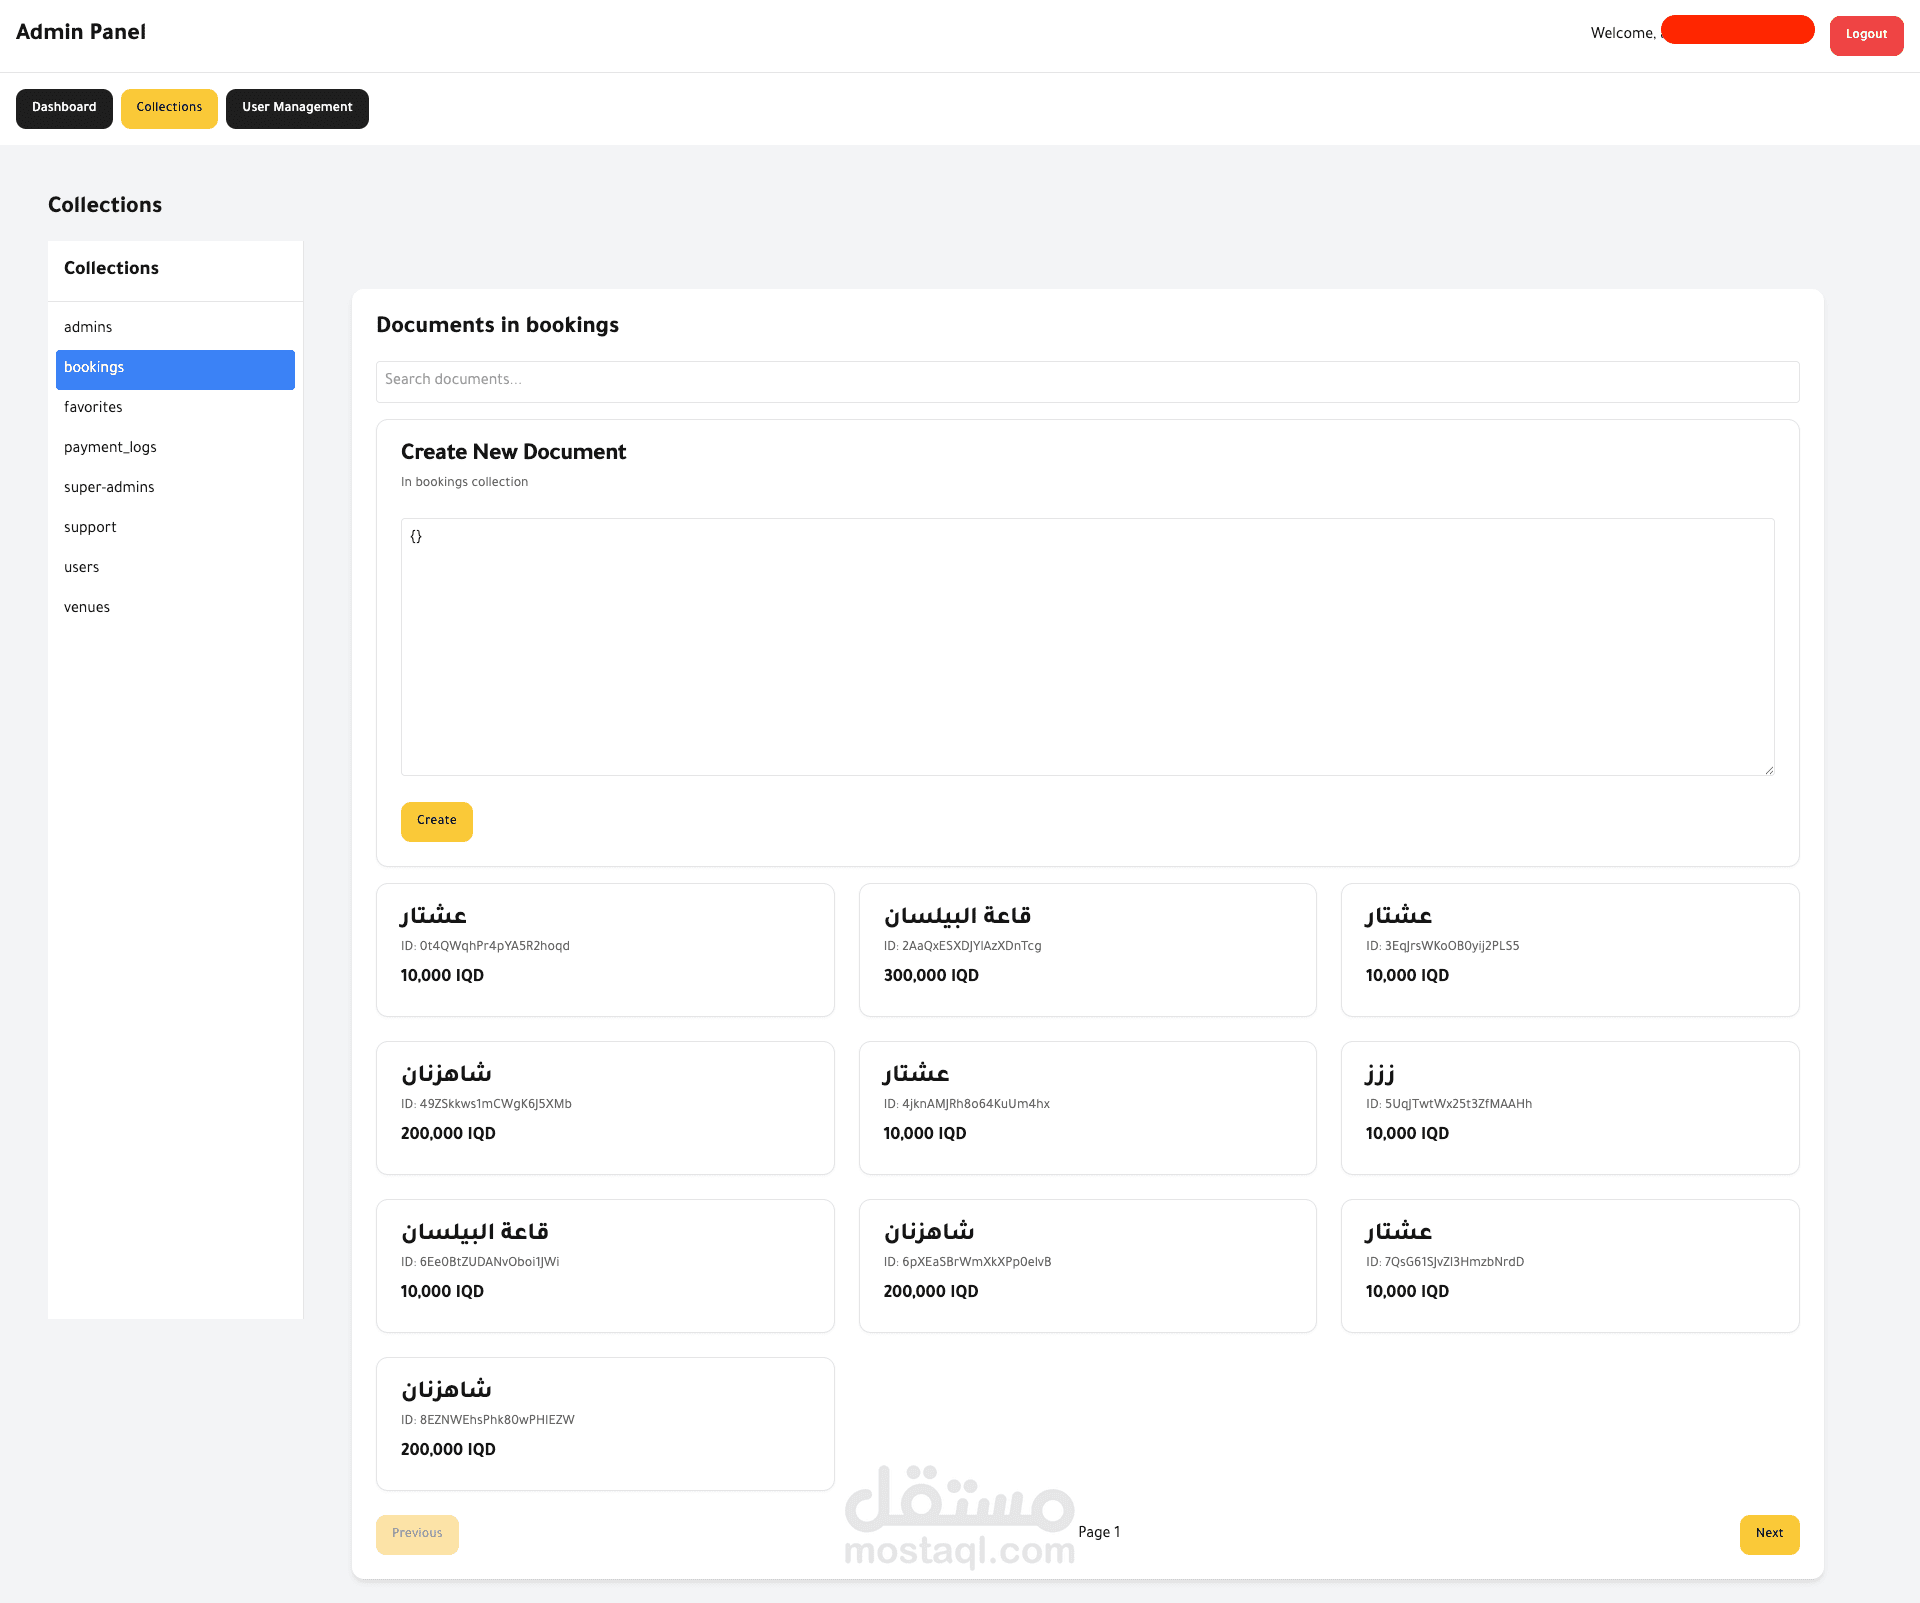Open booking with ID 5UqJTwtWx25t3ZfMAAHh

(x=1569, y=1108)
